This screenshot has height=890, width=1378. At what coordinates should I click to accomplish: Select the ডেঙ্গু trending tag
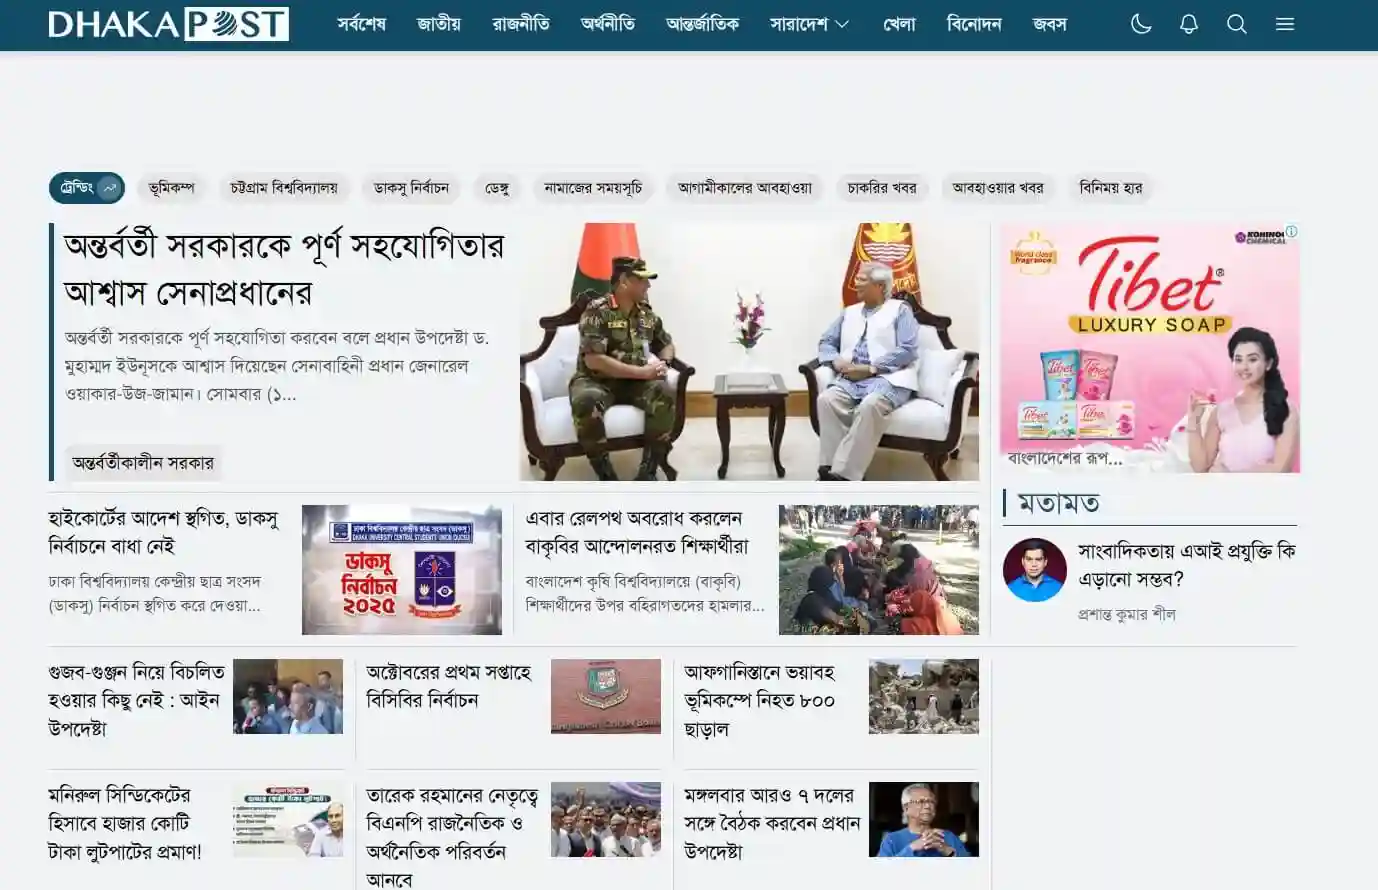click(x=497, y=188)
